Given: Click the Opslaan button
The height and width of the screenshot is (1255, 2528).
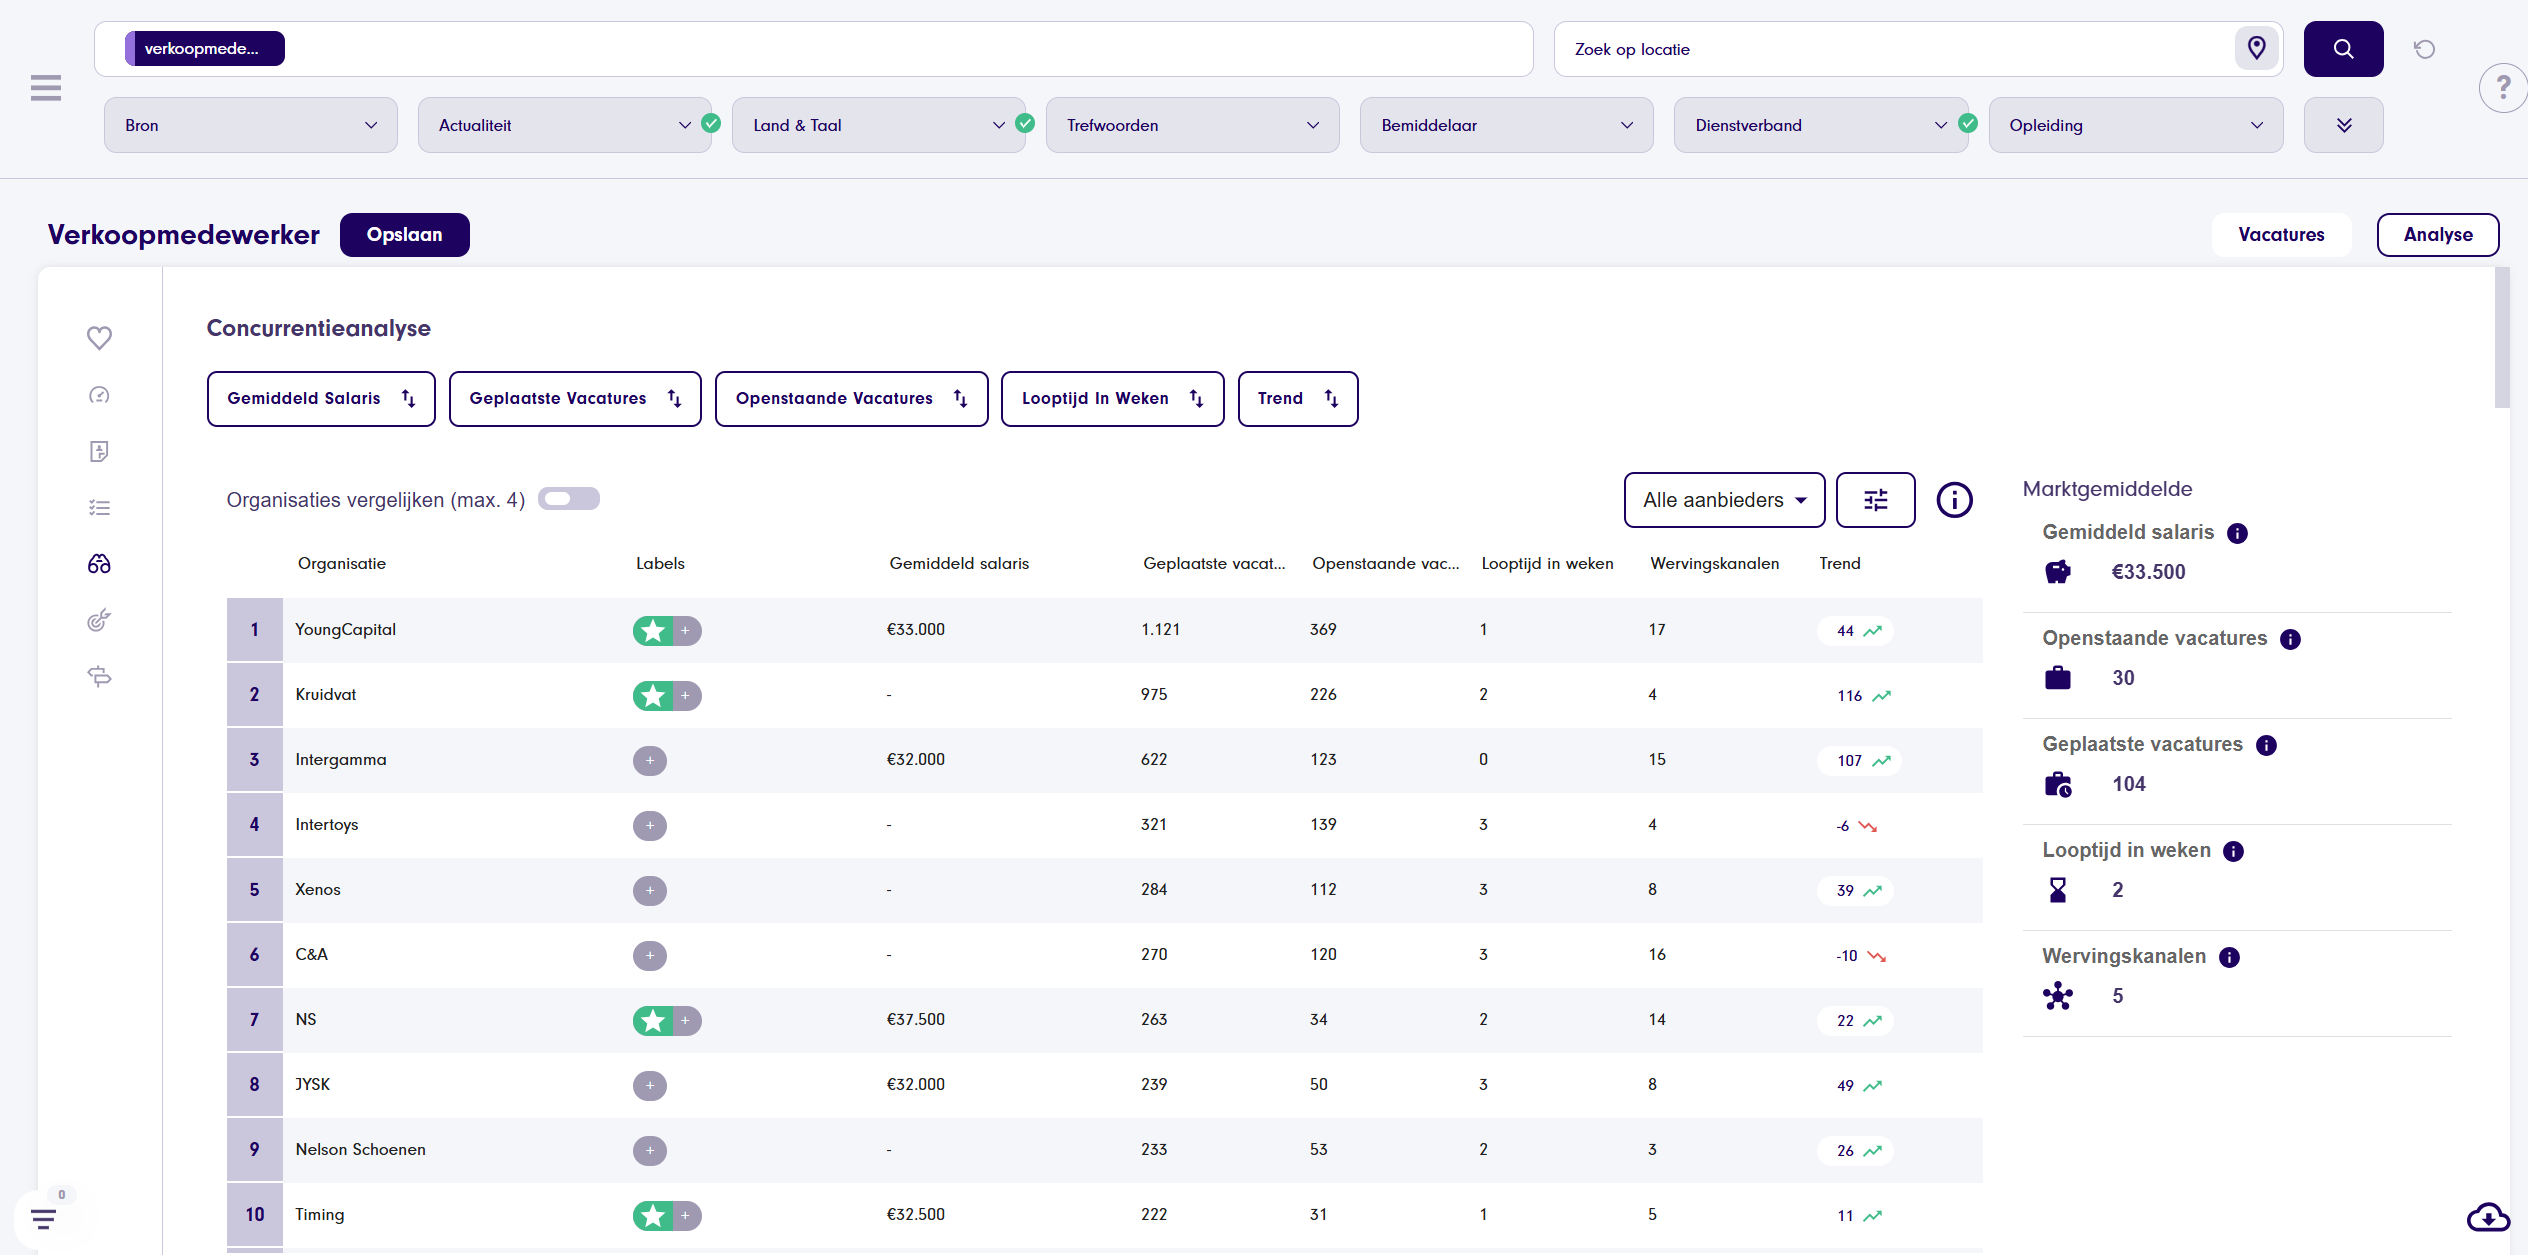Looking at the screenshot, I should tap(404, 235).
